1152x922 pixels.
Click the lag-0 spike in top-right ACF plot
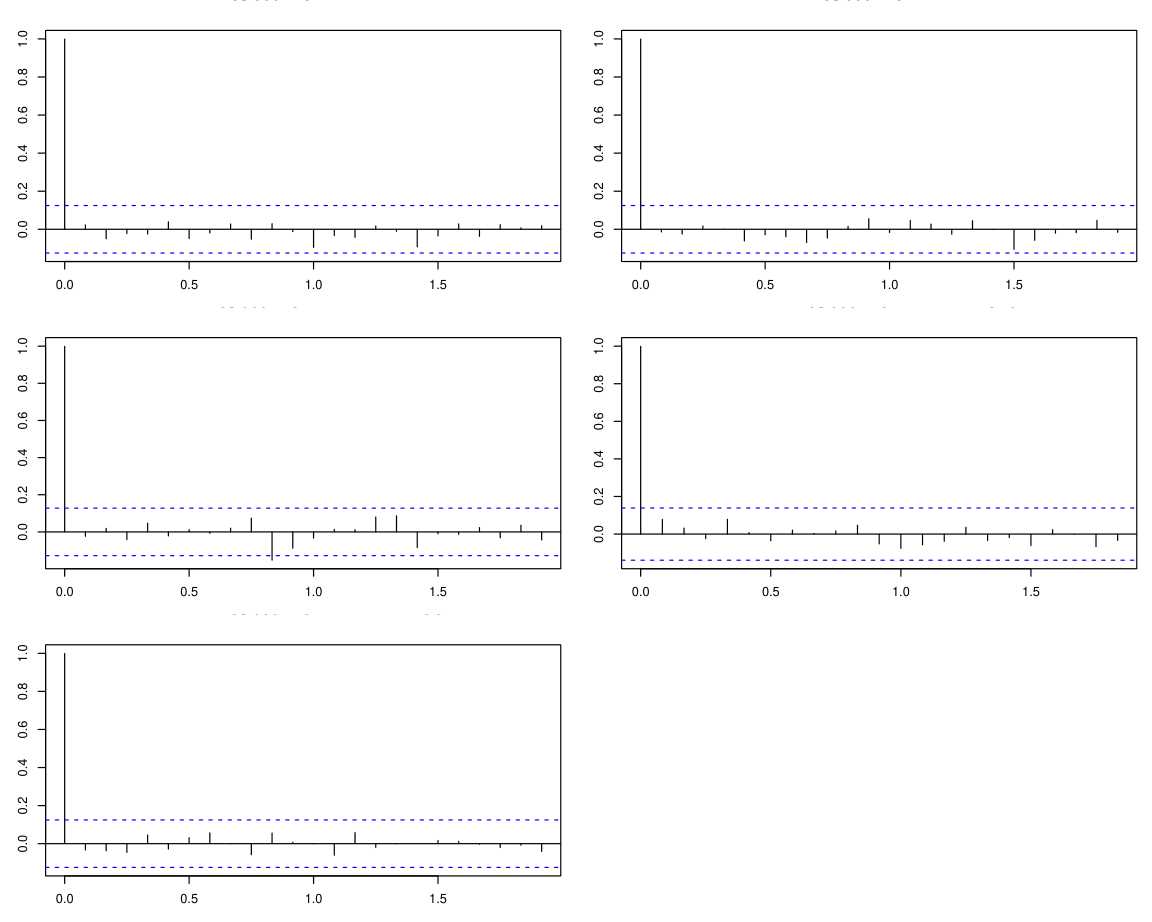pyautogui.click(x=641, y=134)
